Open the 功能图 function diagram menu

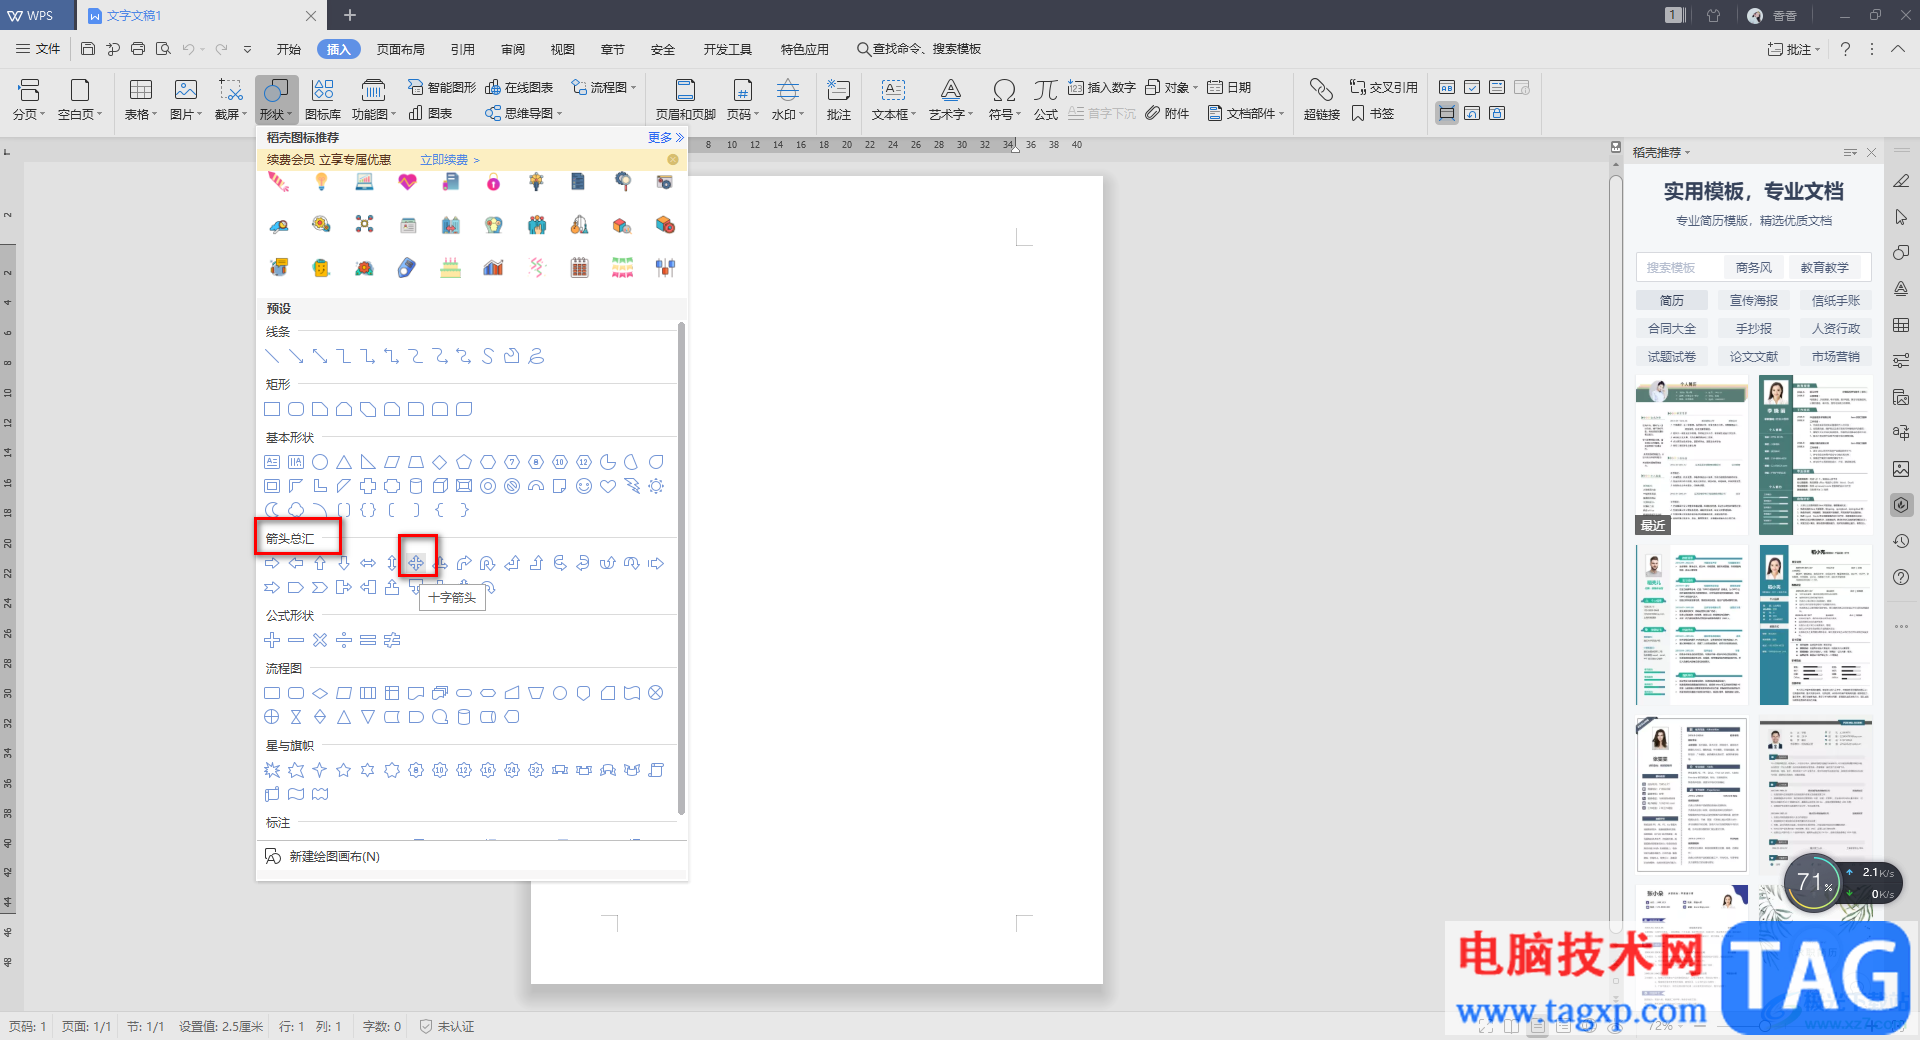[x=373, y=100]
